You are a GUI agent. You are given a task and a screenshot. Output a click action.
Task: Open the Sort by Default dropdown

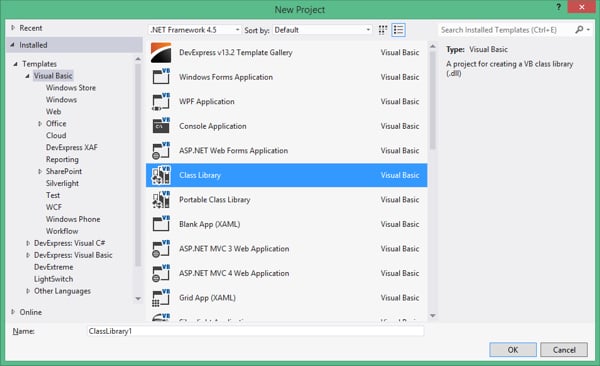pos(322,30)
